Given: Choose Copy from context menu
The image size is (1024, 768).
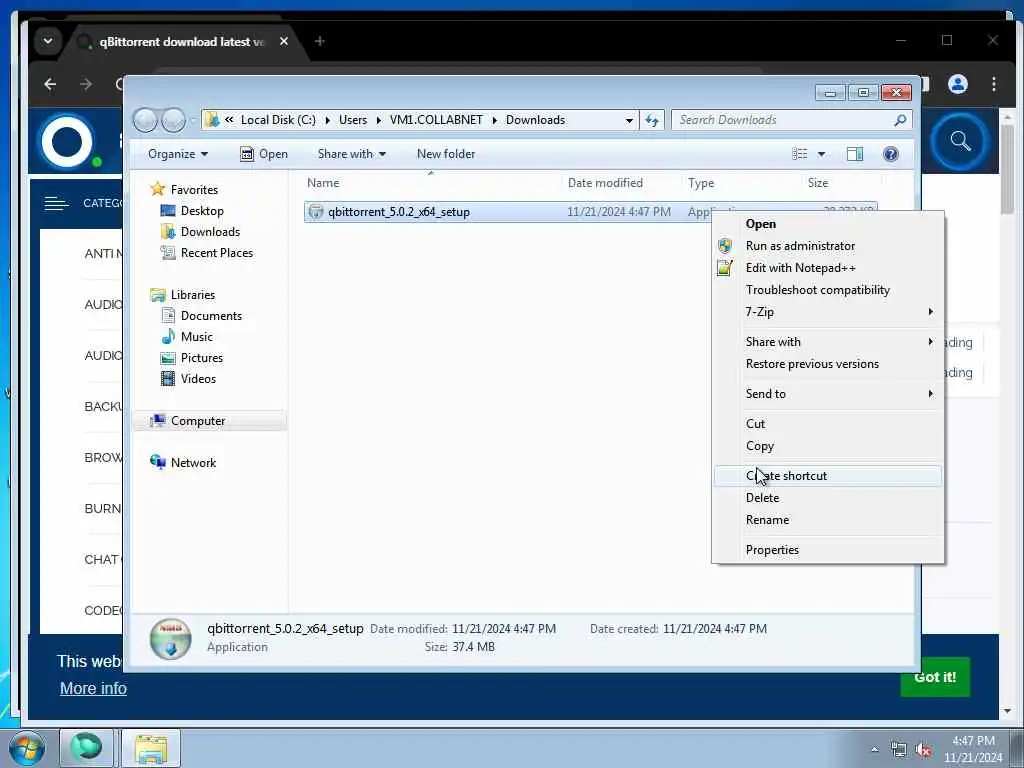Looking at the screenshot, I should pos(760,446).
